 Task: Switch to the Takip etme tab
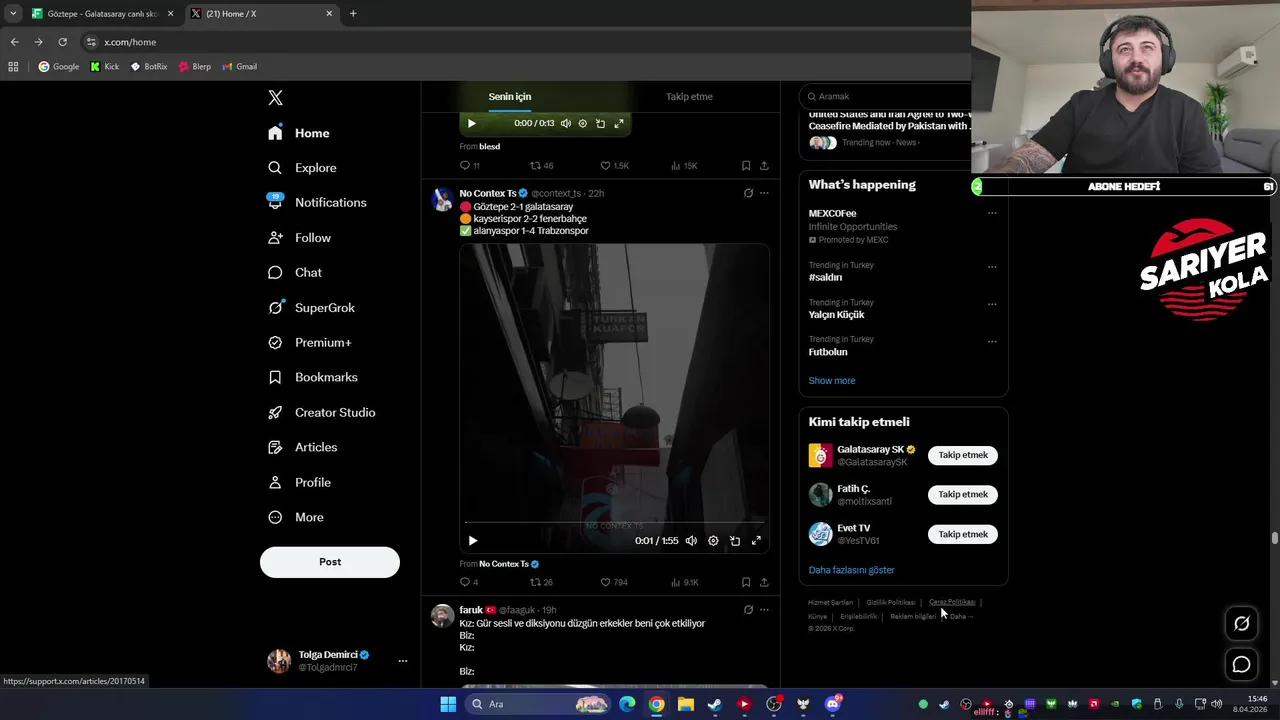689,97
